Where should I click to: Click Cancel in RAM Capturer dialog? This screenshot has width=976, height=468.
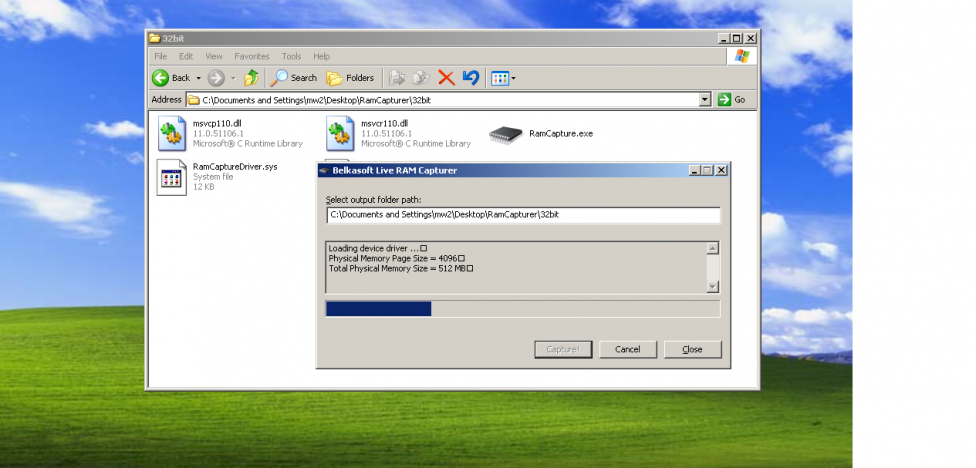tap(627, 349)
